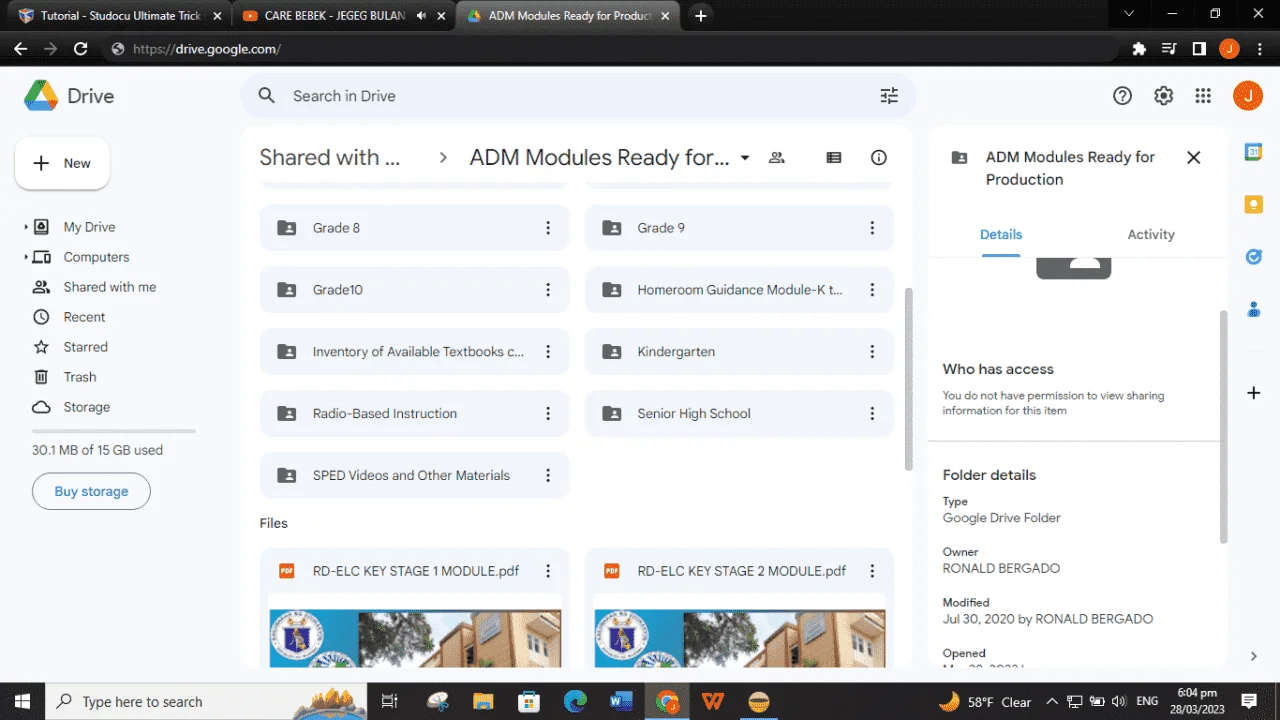Open Windows Start menu
1280x720 pixels.
[x=22, y=701]
